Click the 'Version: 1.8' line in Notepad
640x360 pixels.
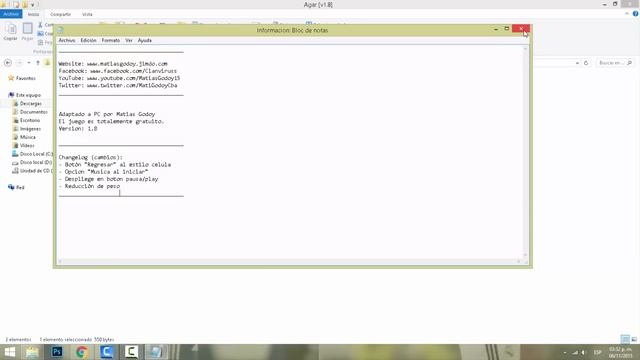coord(78,129)
